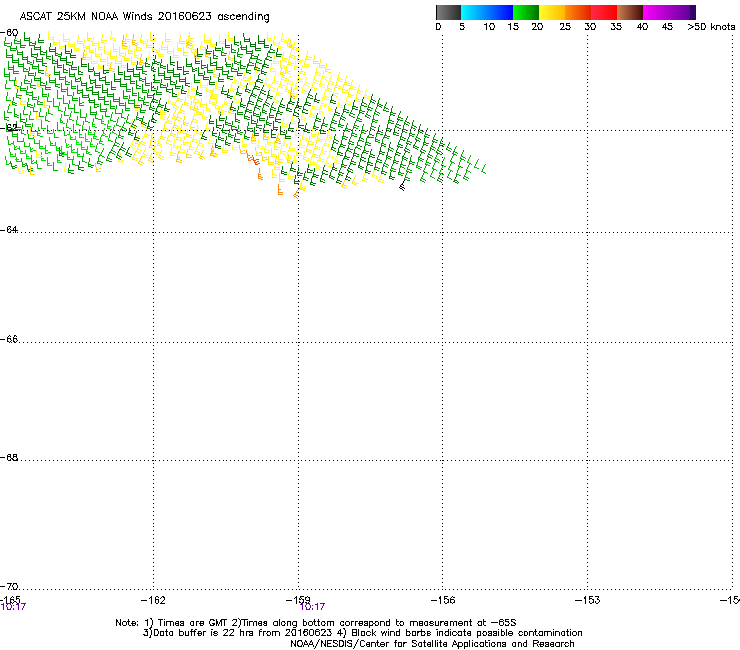Click the gray 0-5 knots color swatch
The image size is (740, 650).
point(448,12)
